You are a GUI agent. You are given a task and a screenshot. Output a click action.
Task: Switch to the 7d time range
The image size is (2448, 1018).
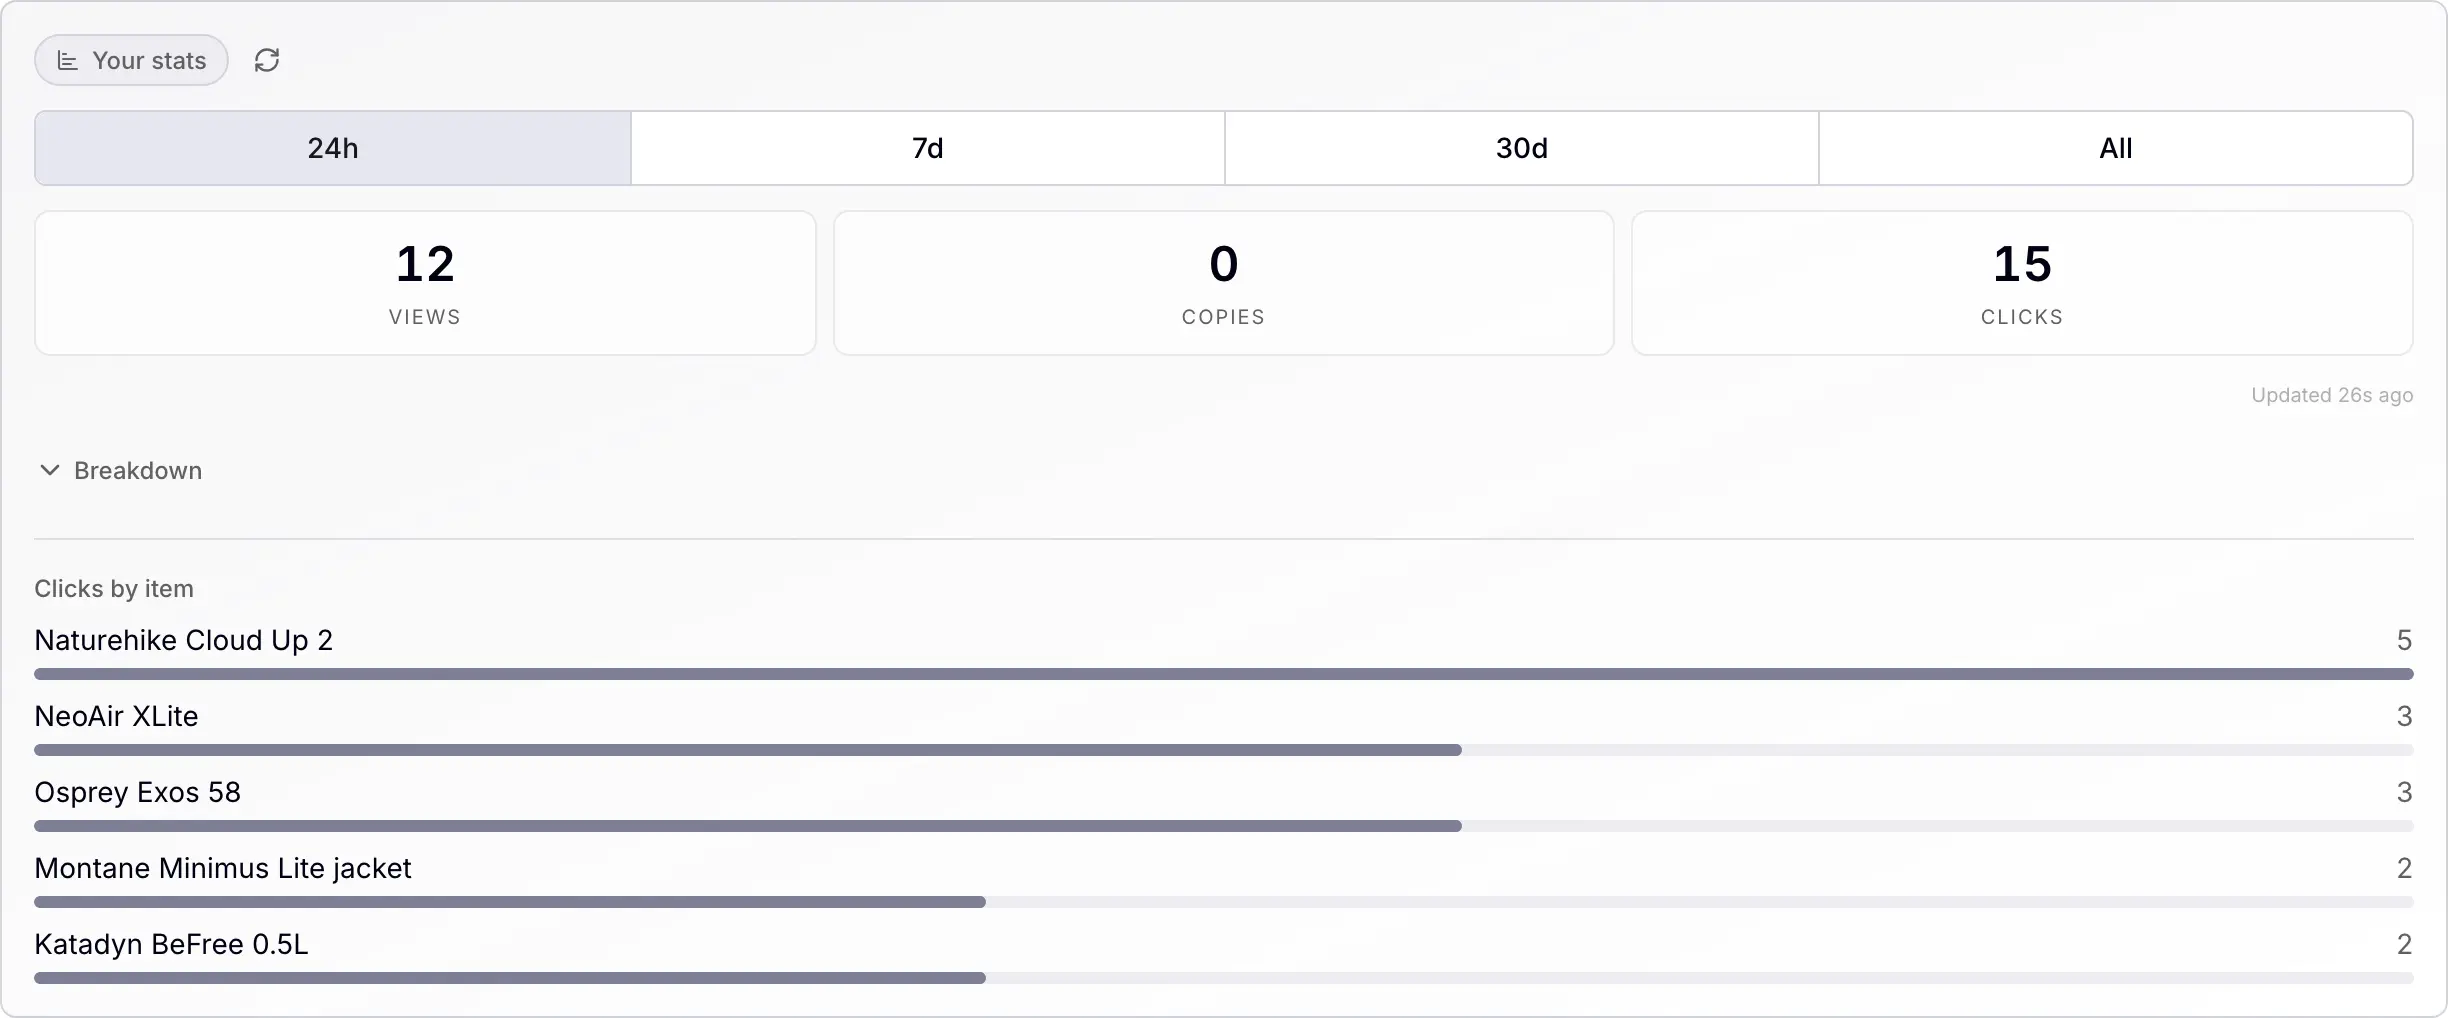click(x=926, y=148)
